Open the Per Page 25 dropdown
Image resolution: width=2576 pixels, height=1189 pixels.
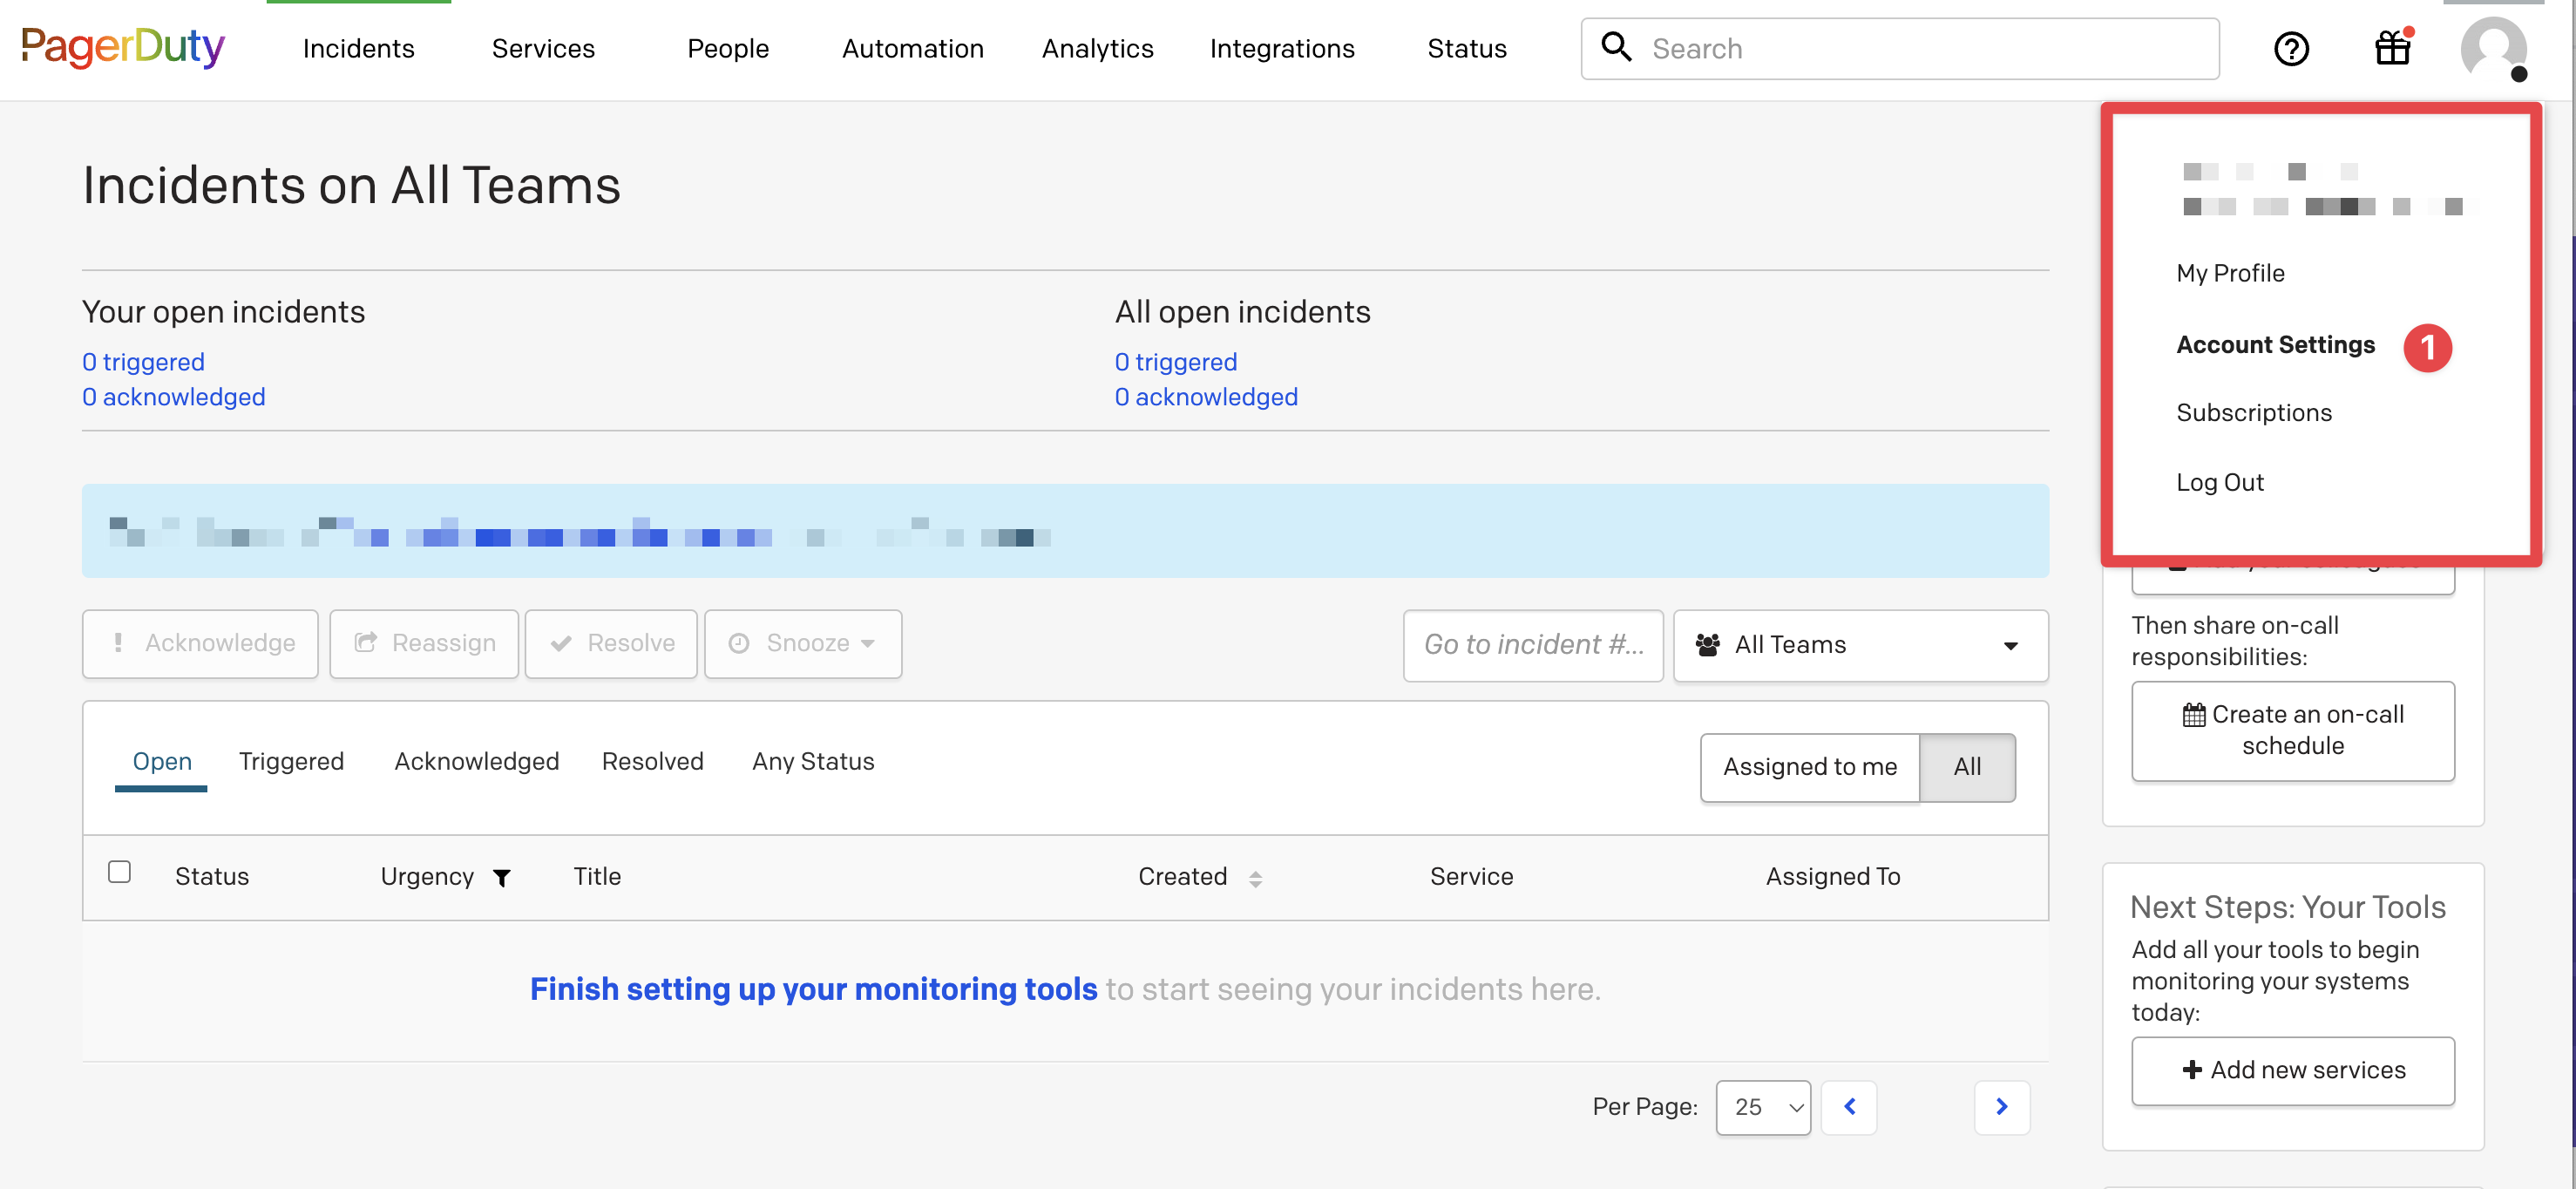click(x=1762, y=1106)
